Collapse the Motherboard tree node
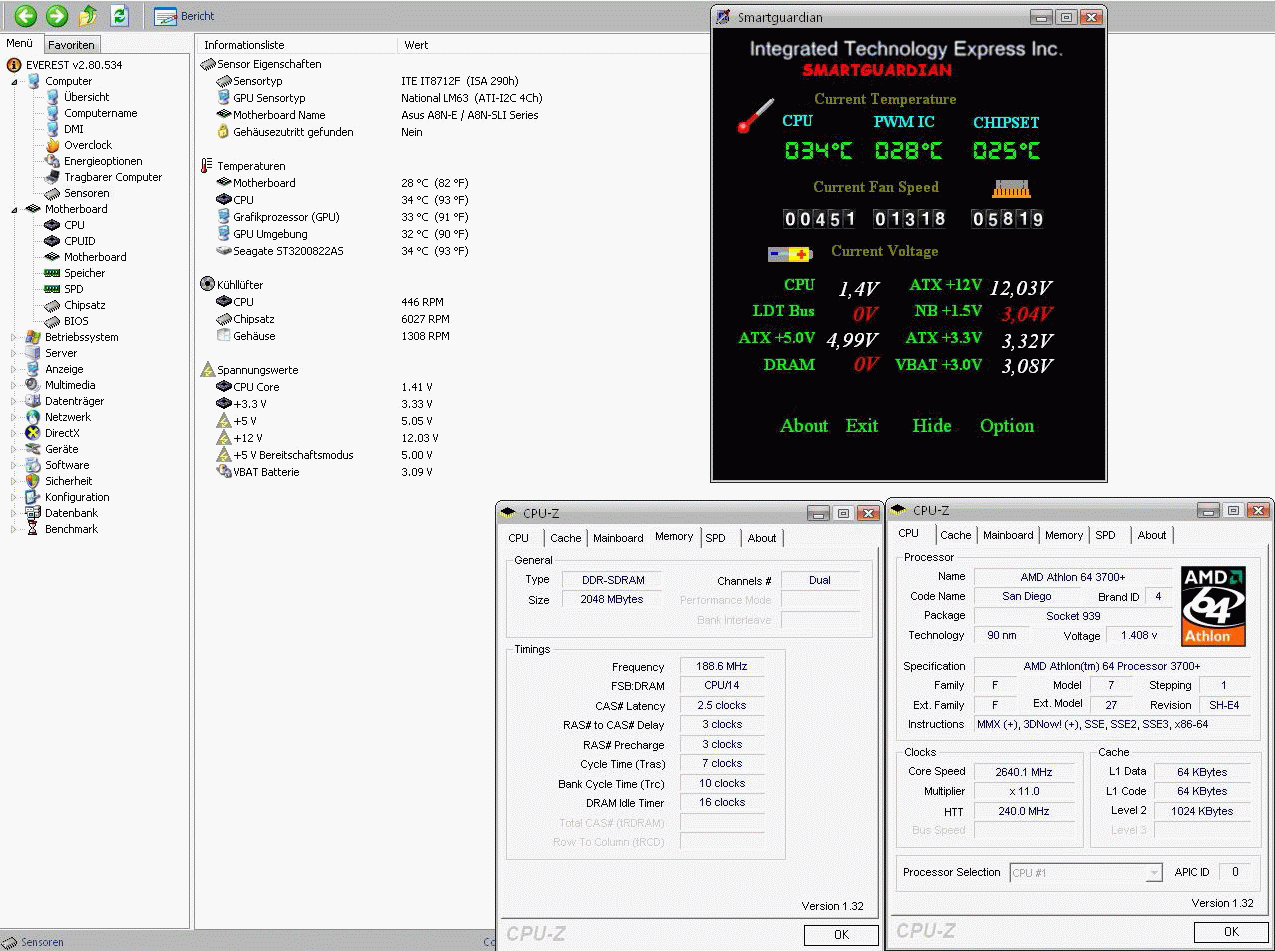Screen dimensions: 1275x951 click(x=15, y=210)
